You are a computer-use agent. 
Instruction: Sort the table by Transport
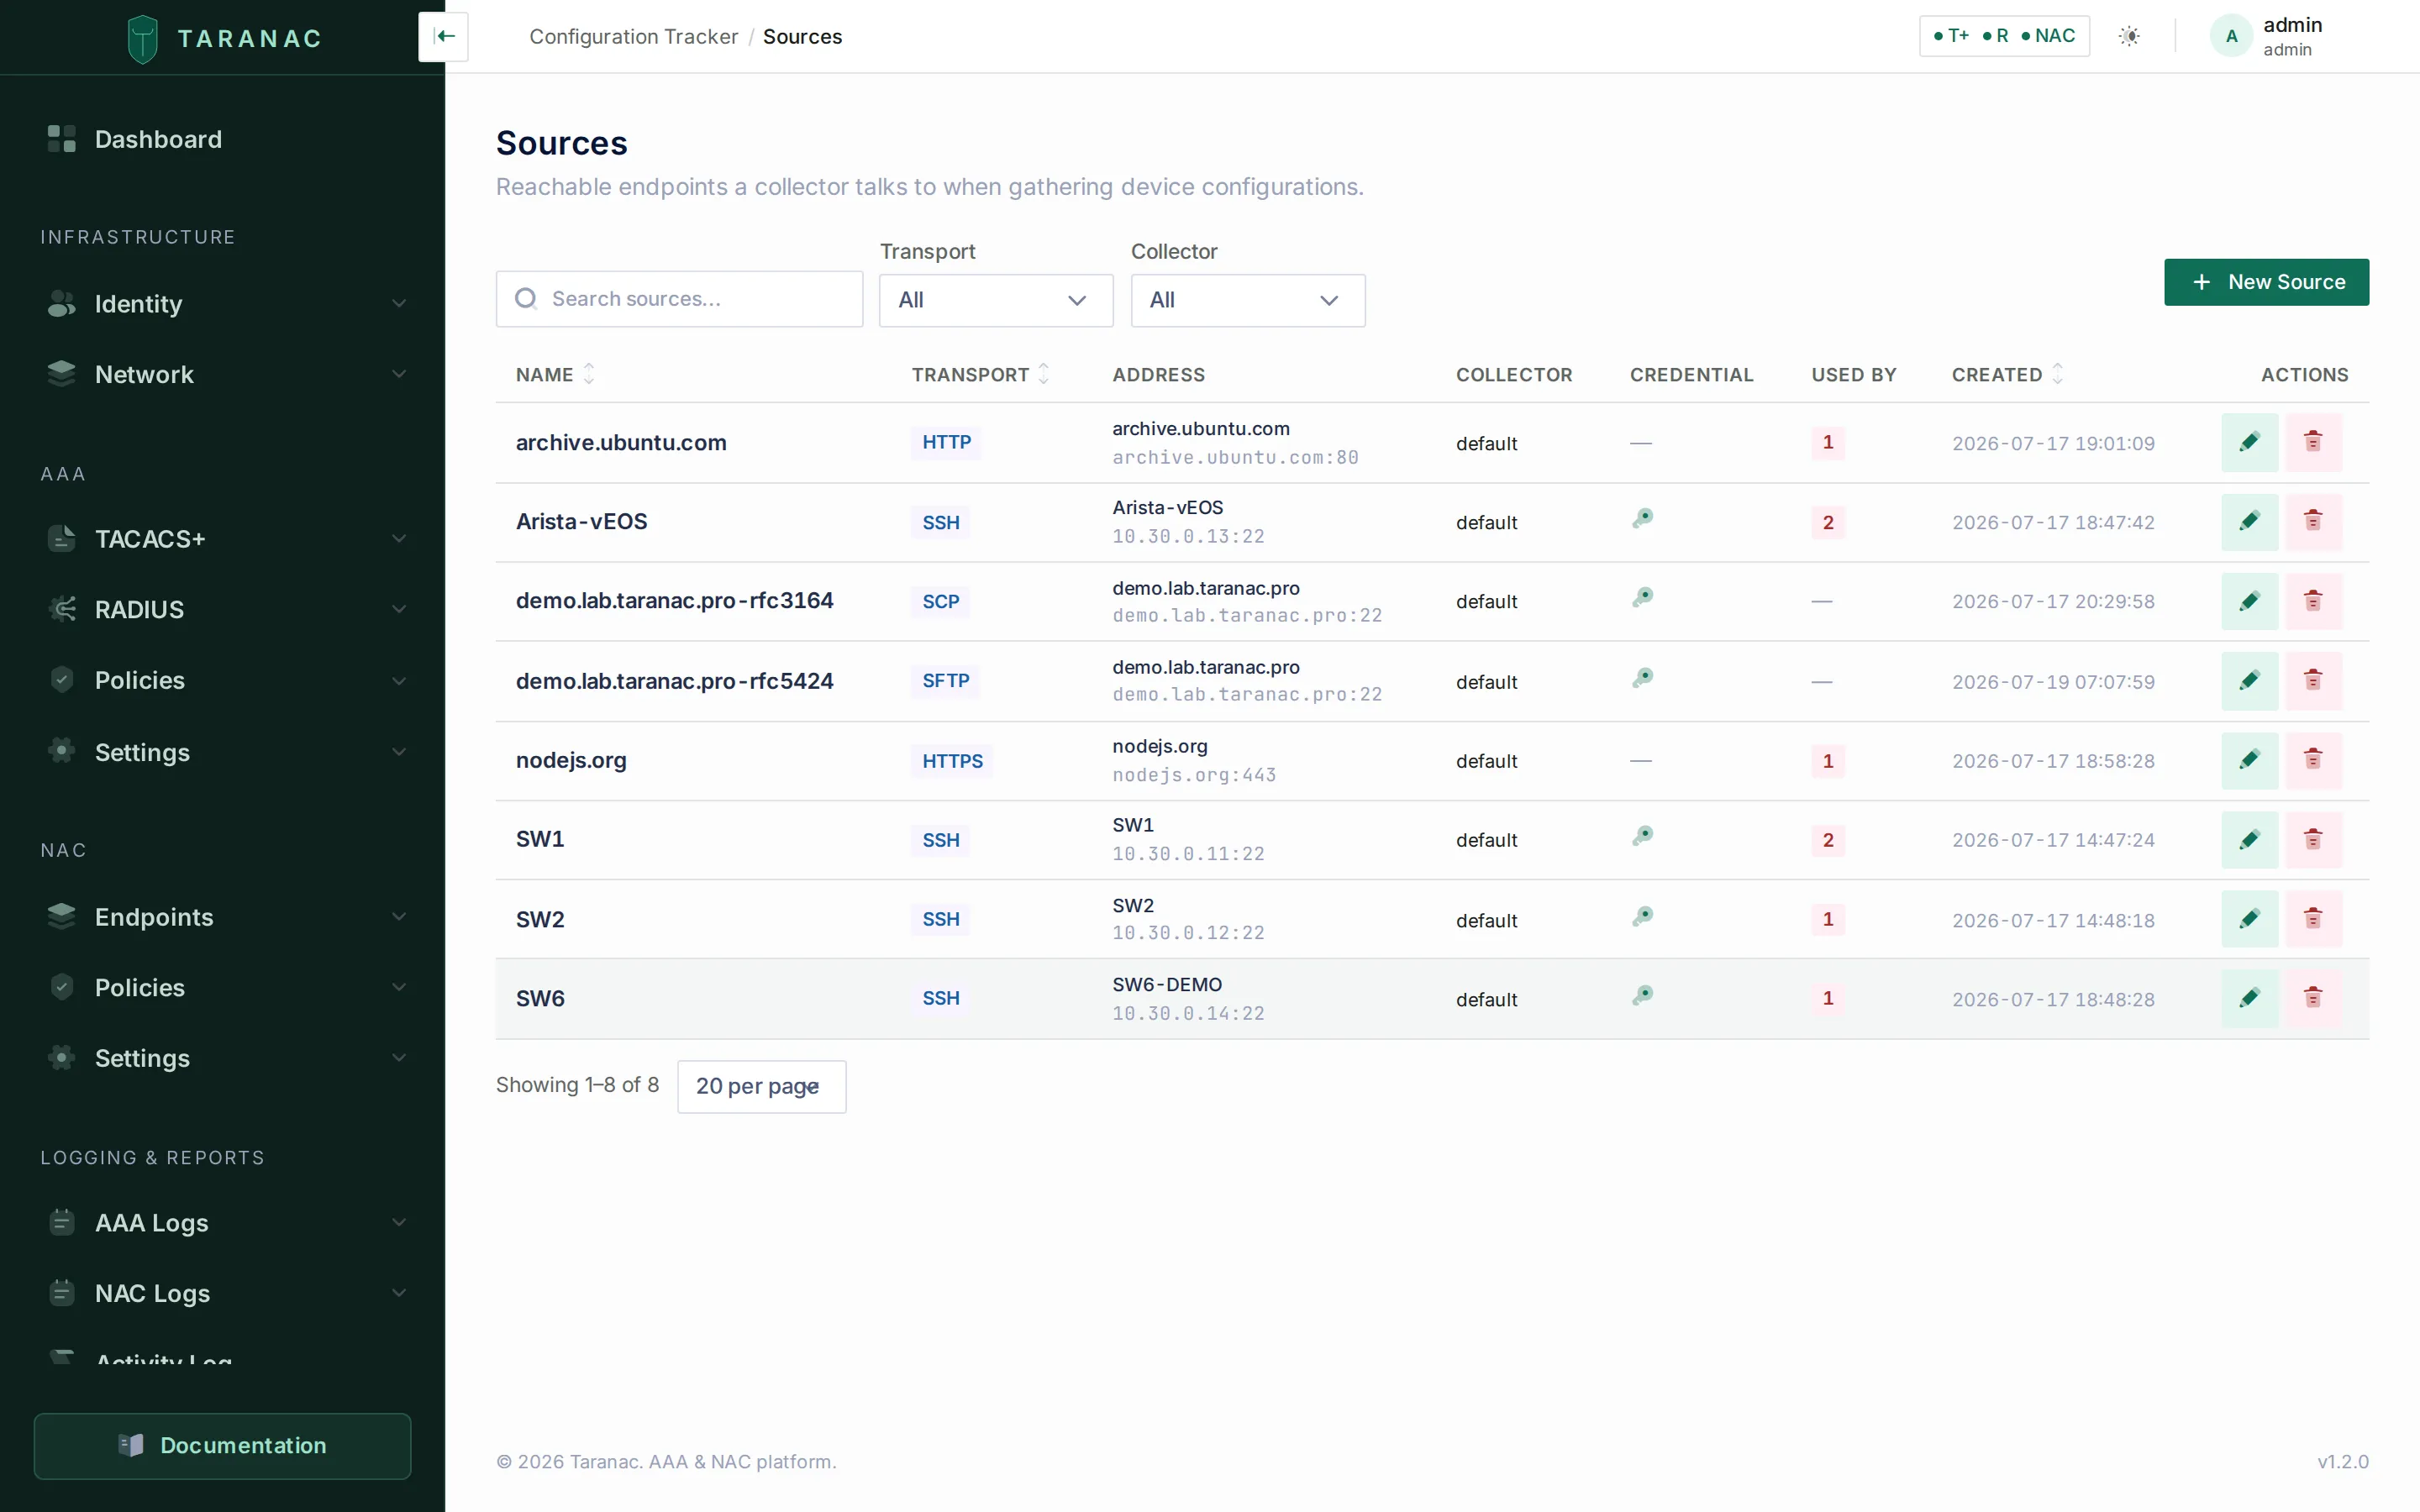(x=980, y=374)
